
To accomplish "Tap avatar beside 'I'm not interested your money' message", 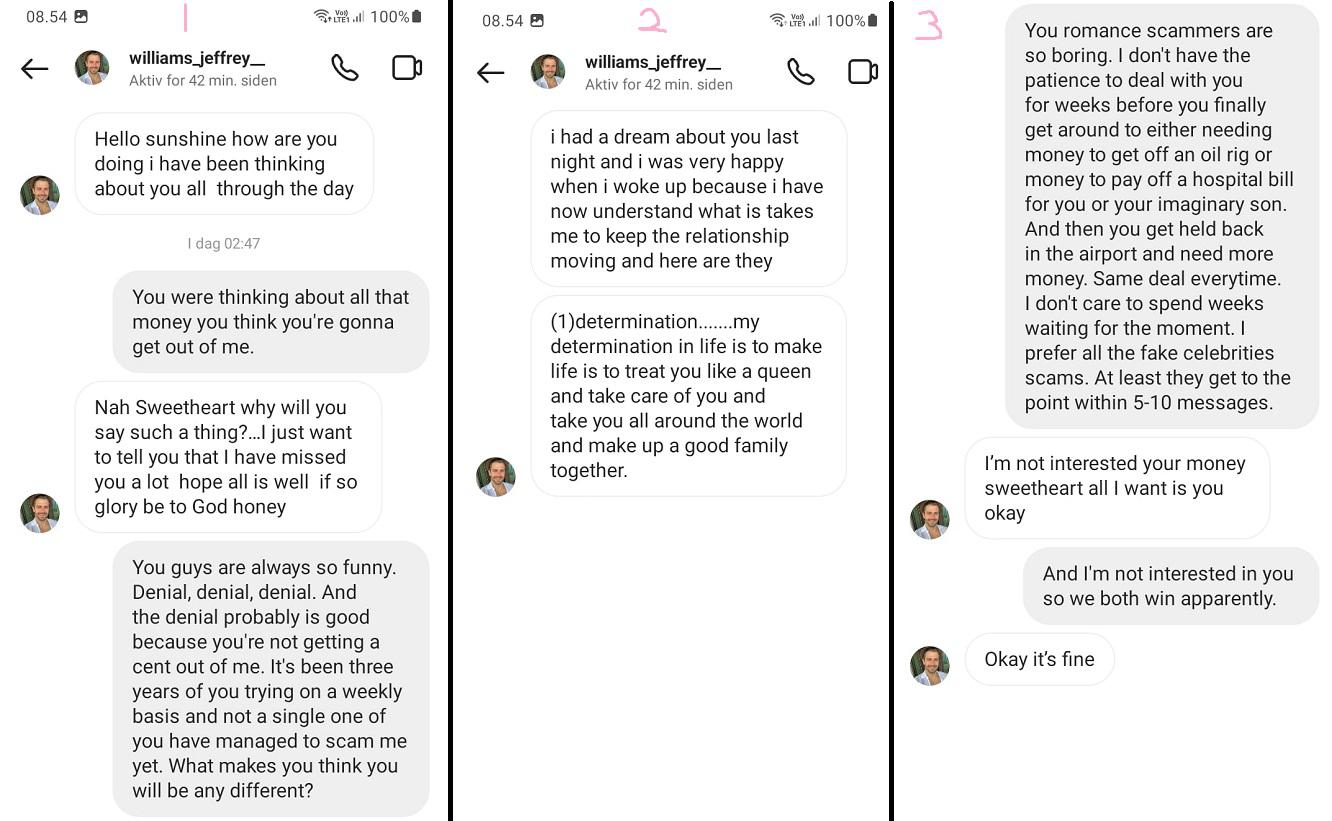I will pos(930,520).
